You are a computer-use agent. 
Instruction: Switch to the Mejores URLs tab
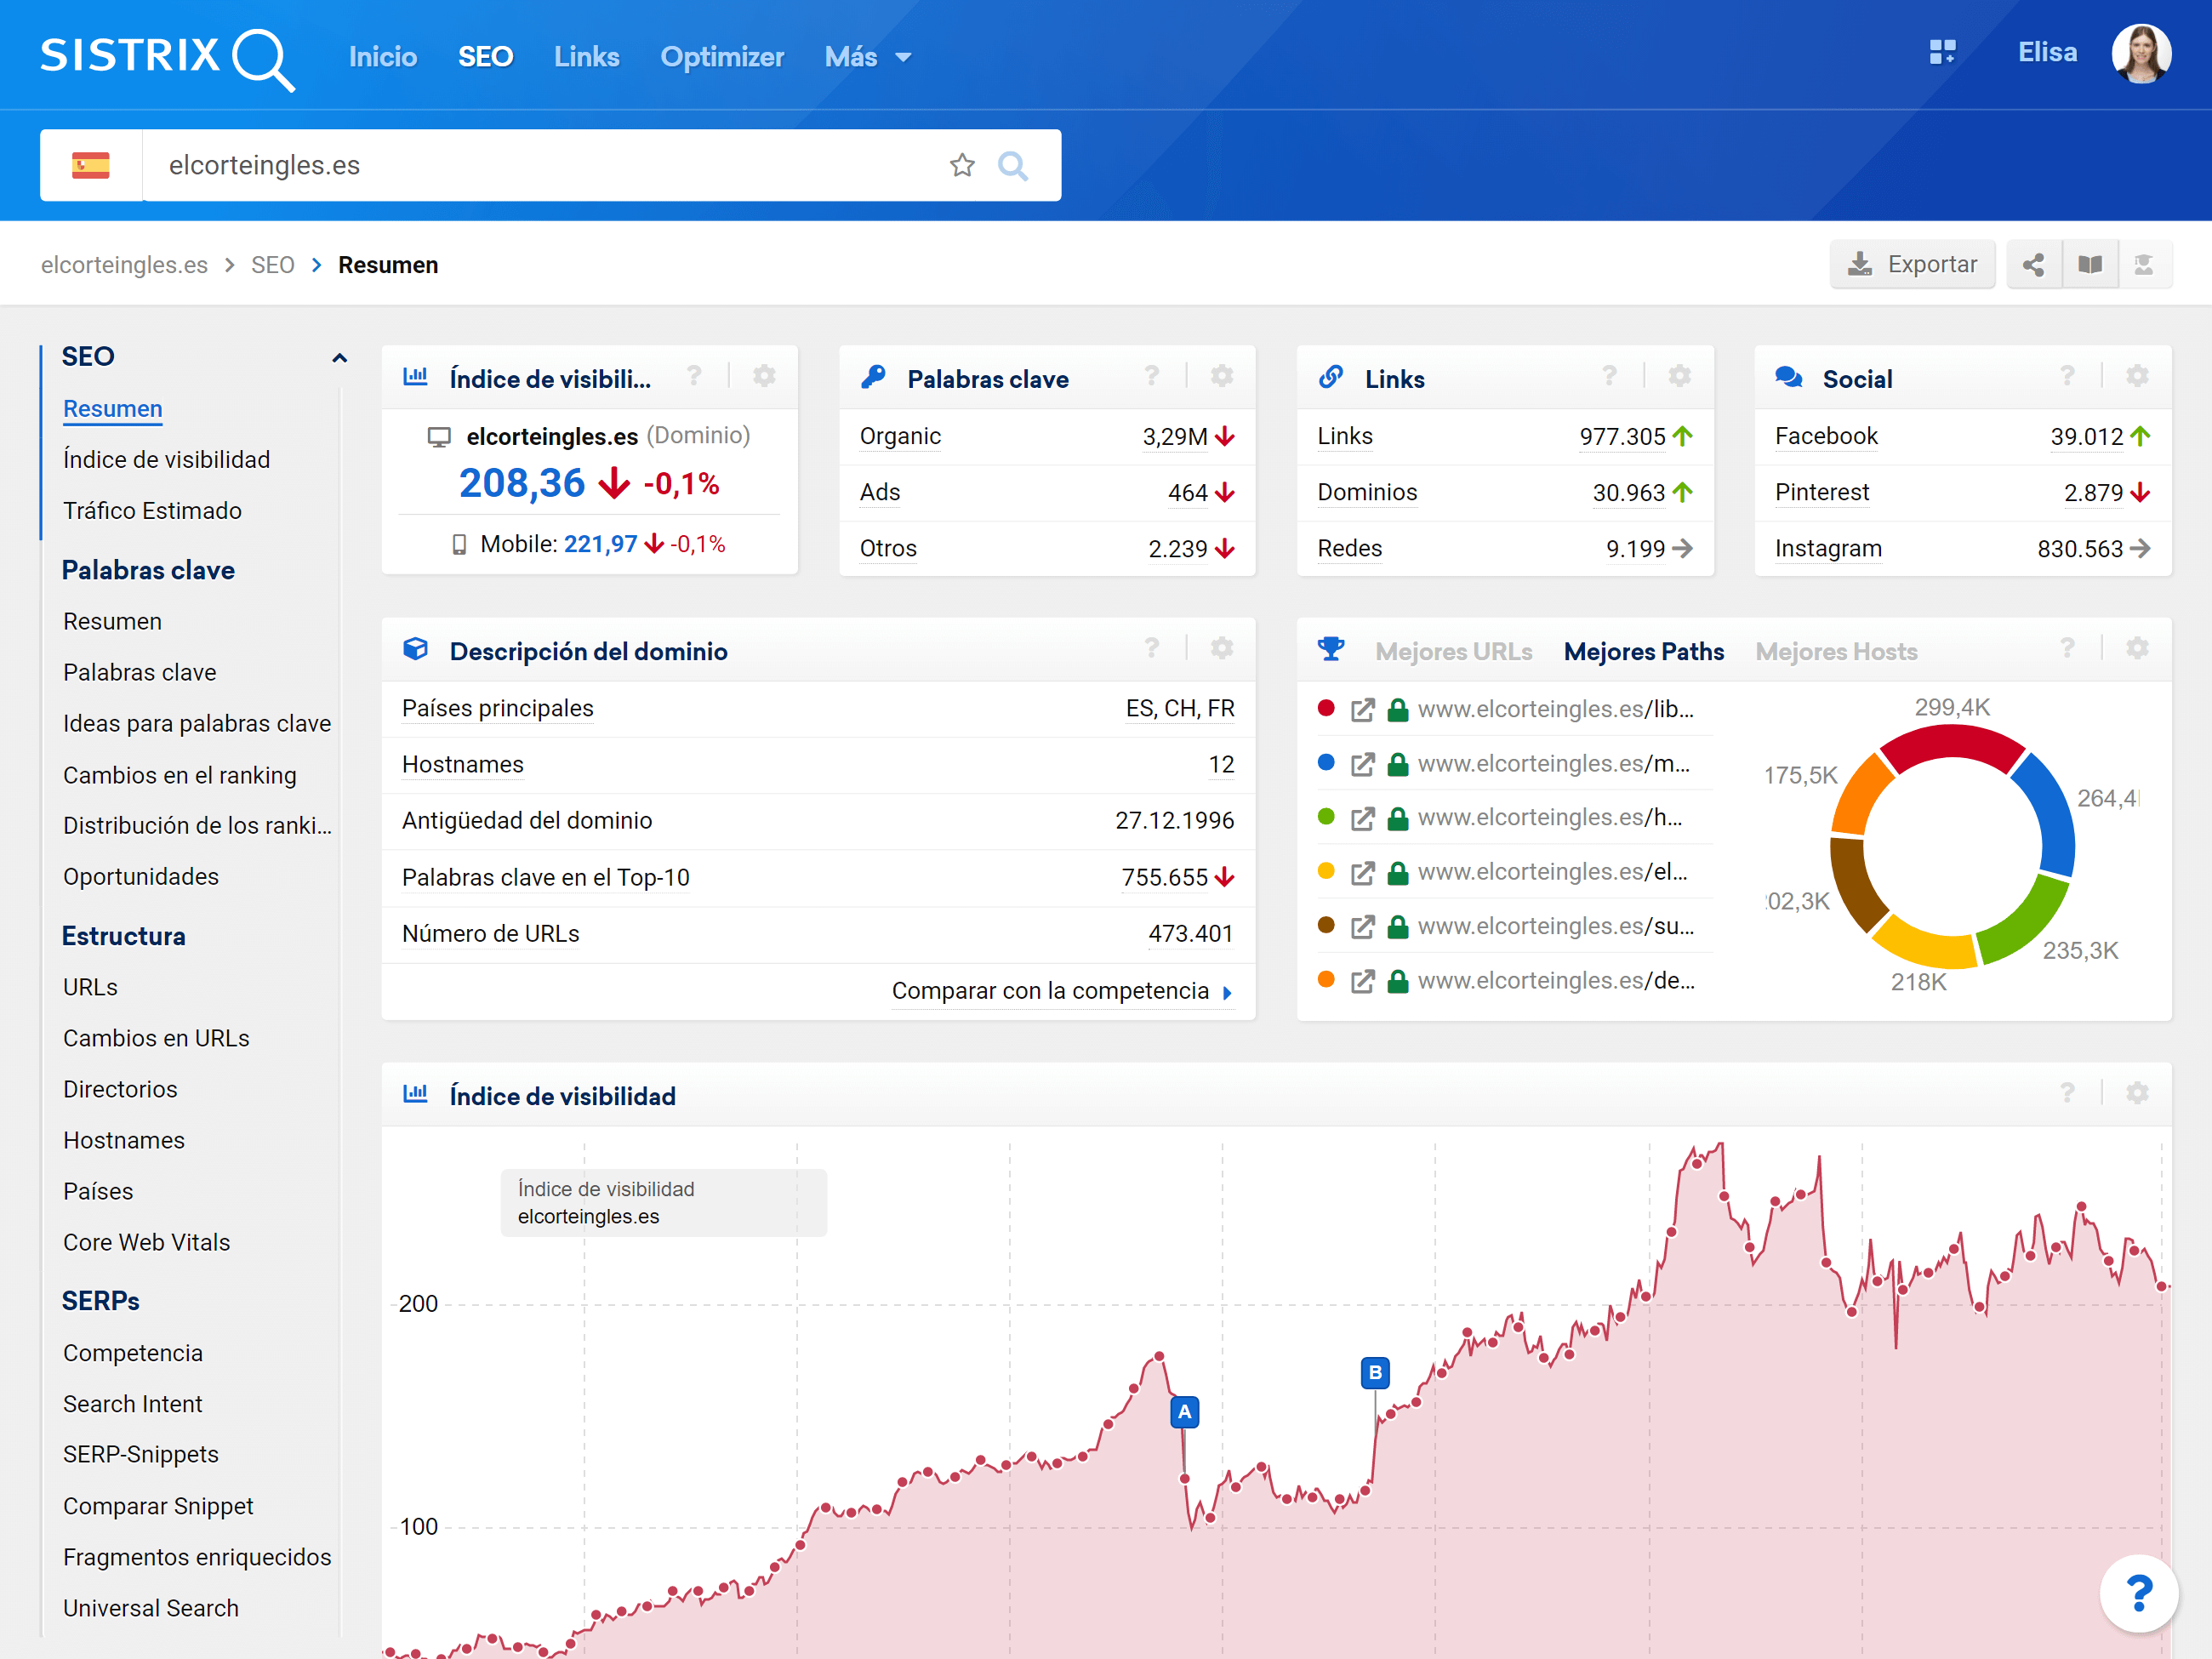click(x=1453, y=652)
